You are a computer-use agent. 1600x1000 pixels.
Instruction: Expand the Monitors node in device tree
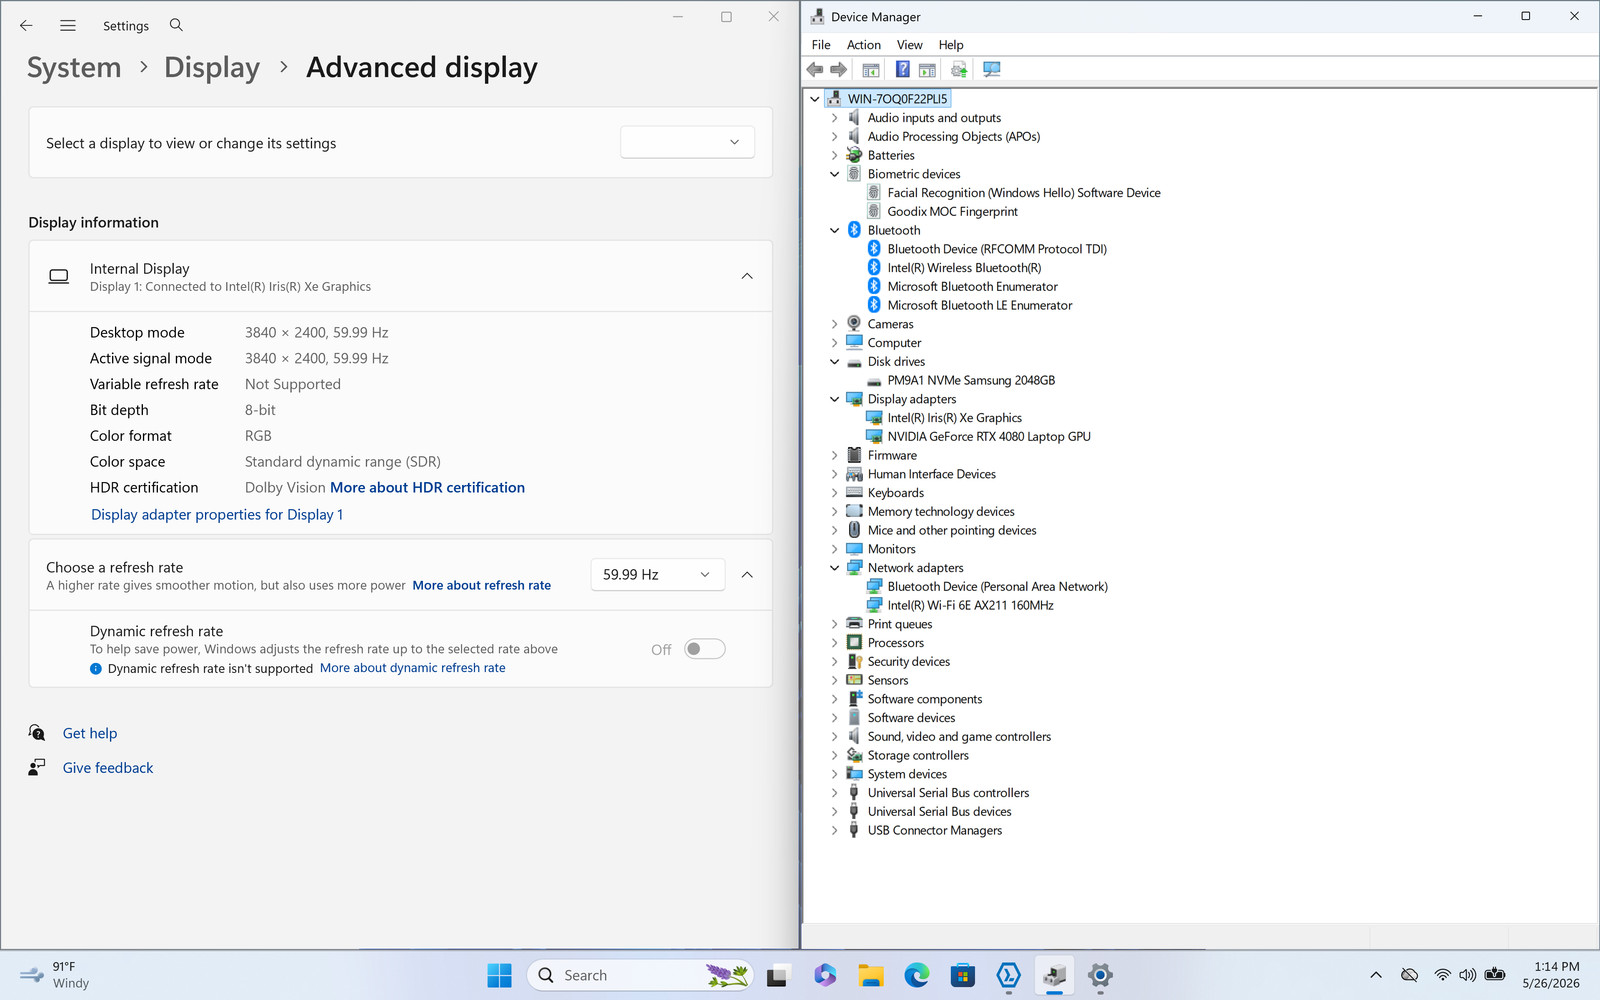pos(835,549)
